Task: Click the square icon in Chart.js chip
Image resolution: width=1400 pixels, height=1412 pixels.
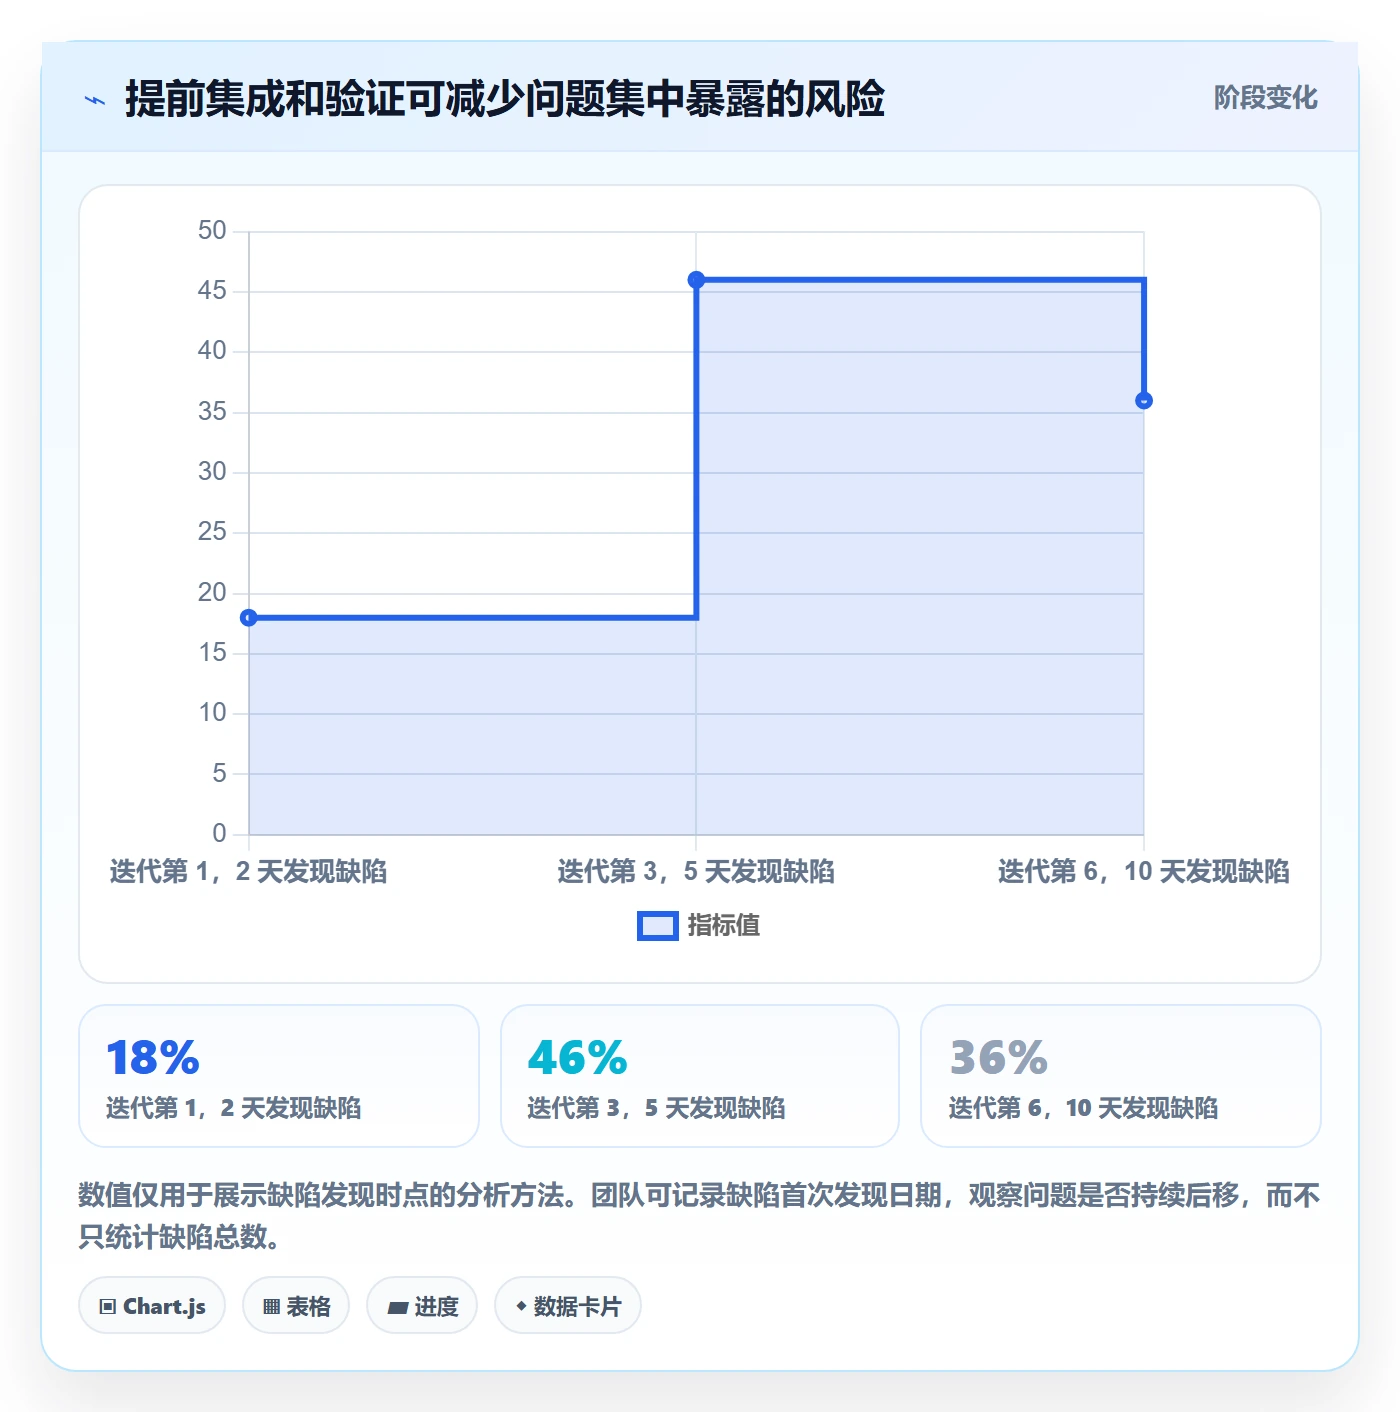Action: [x=108, y=1307]
